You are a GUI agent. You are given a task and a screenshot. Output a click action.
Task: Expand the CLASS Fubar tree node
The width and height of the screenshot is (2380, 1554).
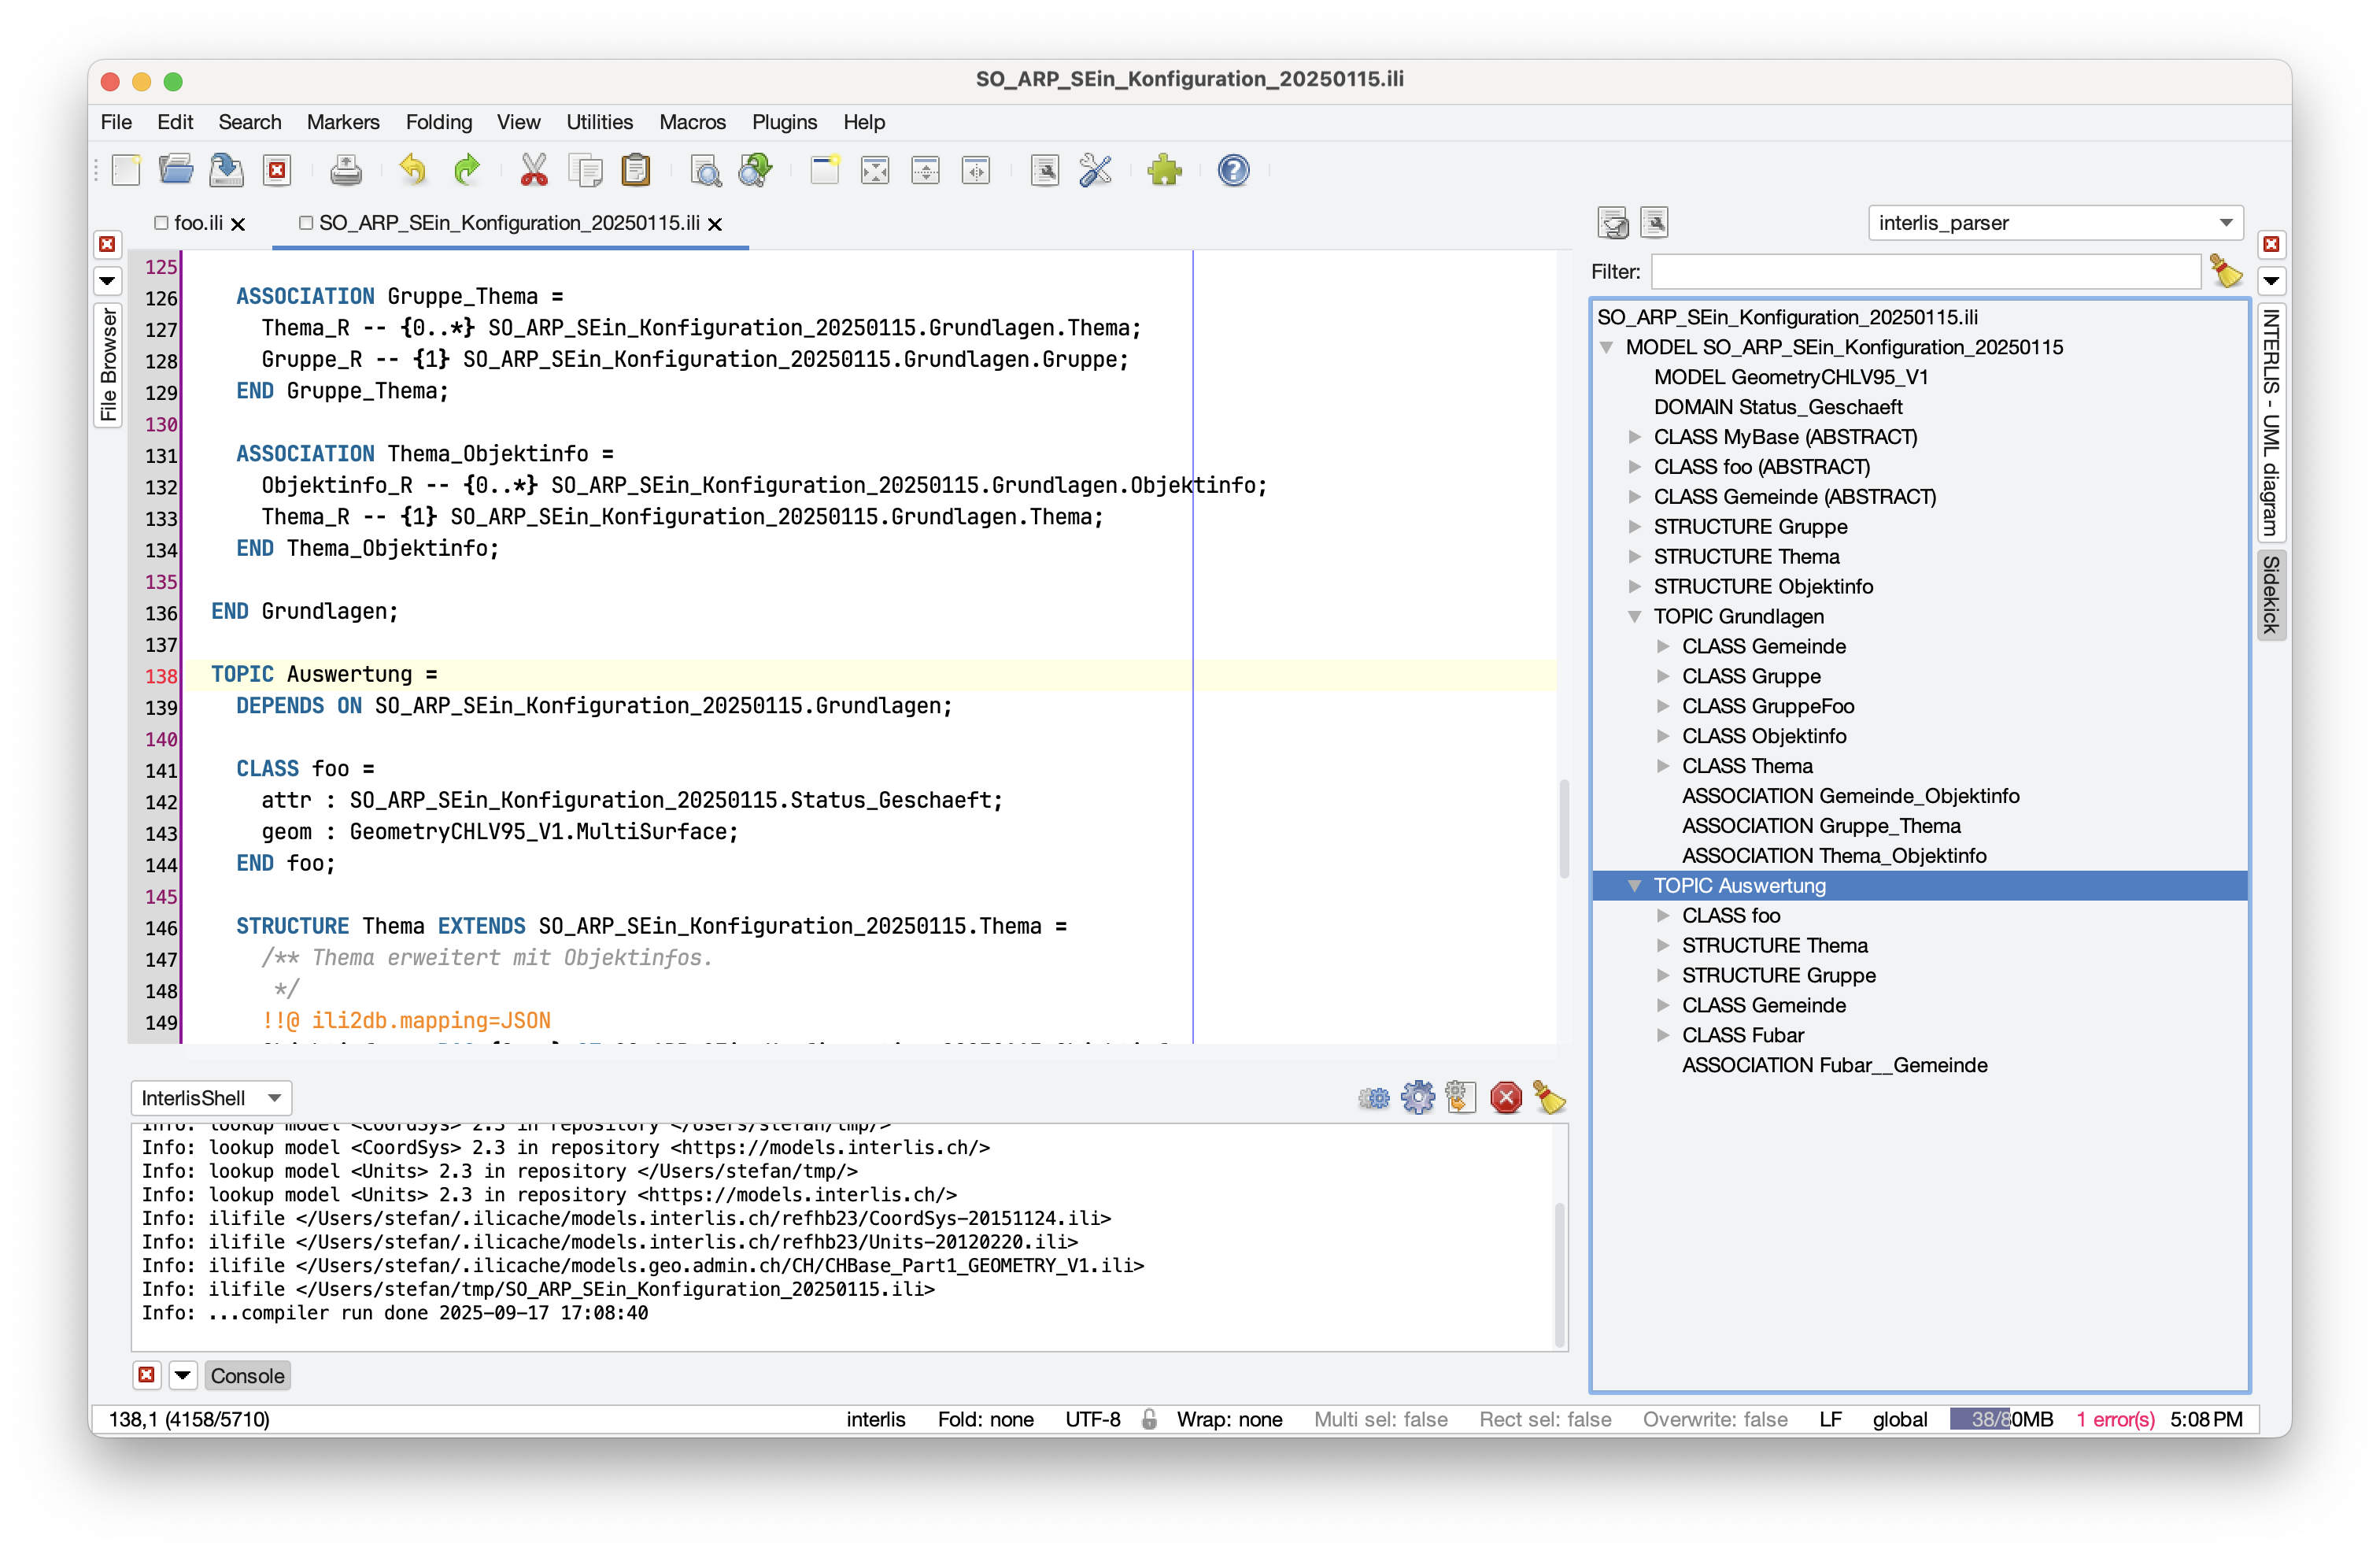(1663, 1036)
